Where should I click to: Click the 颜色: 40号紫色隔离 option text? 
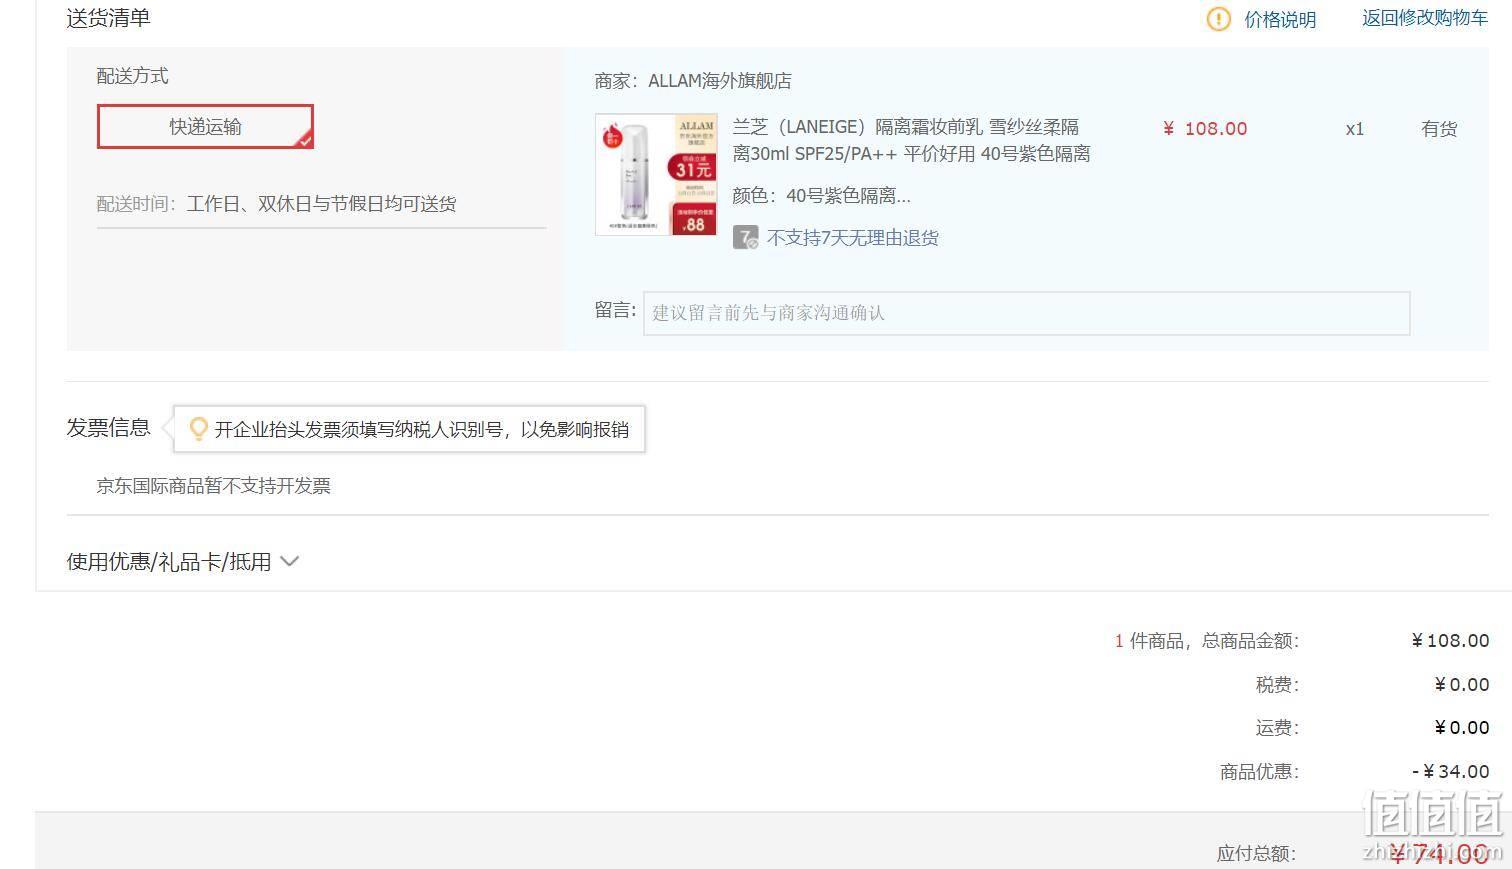click(x=821, y=196)
